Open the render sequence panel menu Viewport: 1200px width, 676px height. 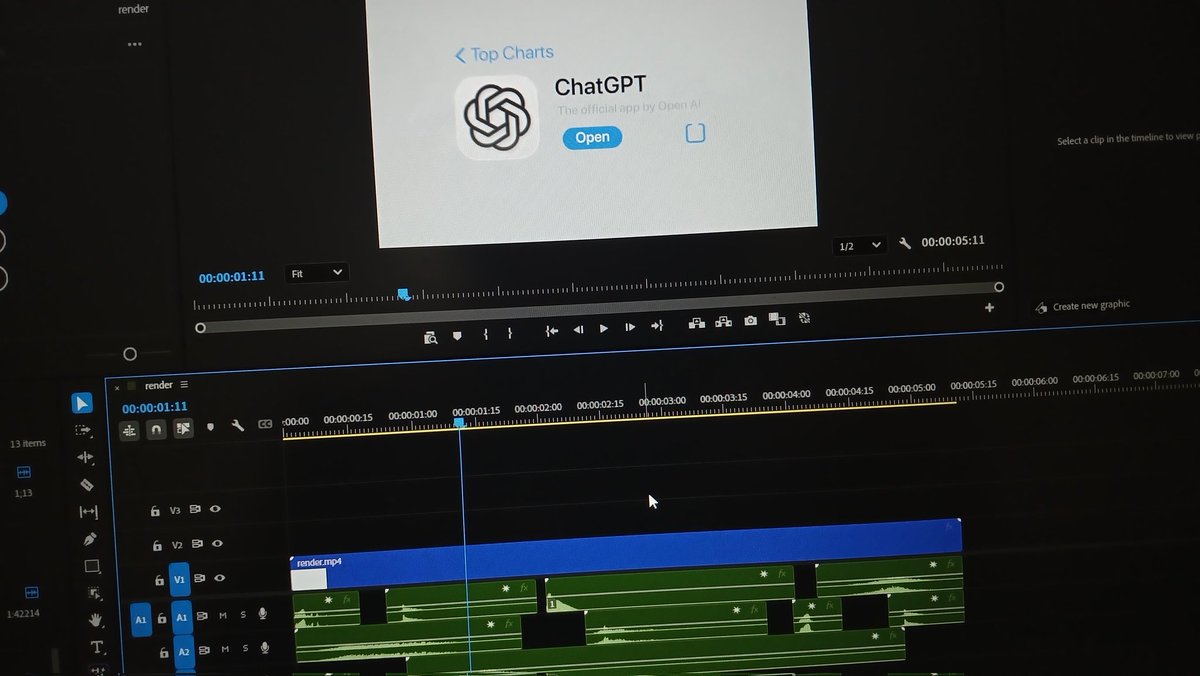[x=184, y=384]
